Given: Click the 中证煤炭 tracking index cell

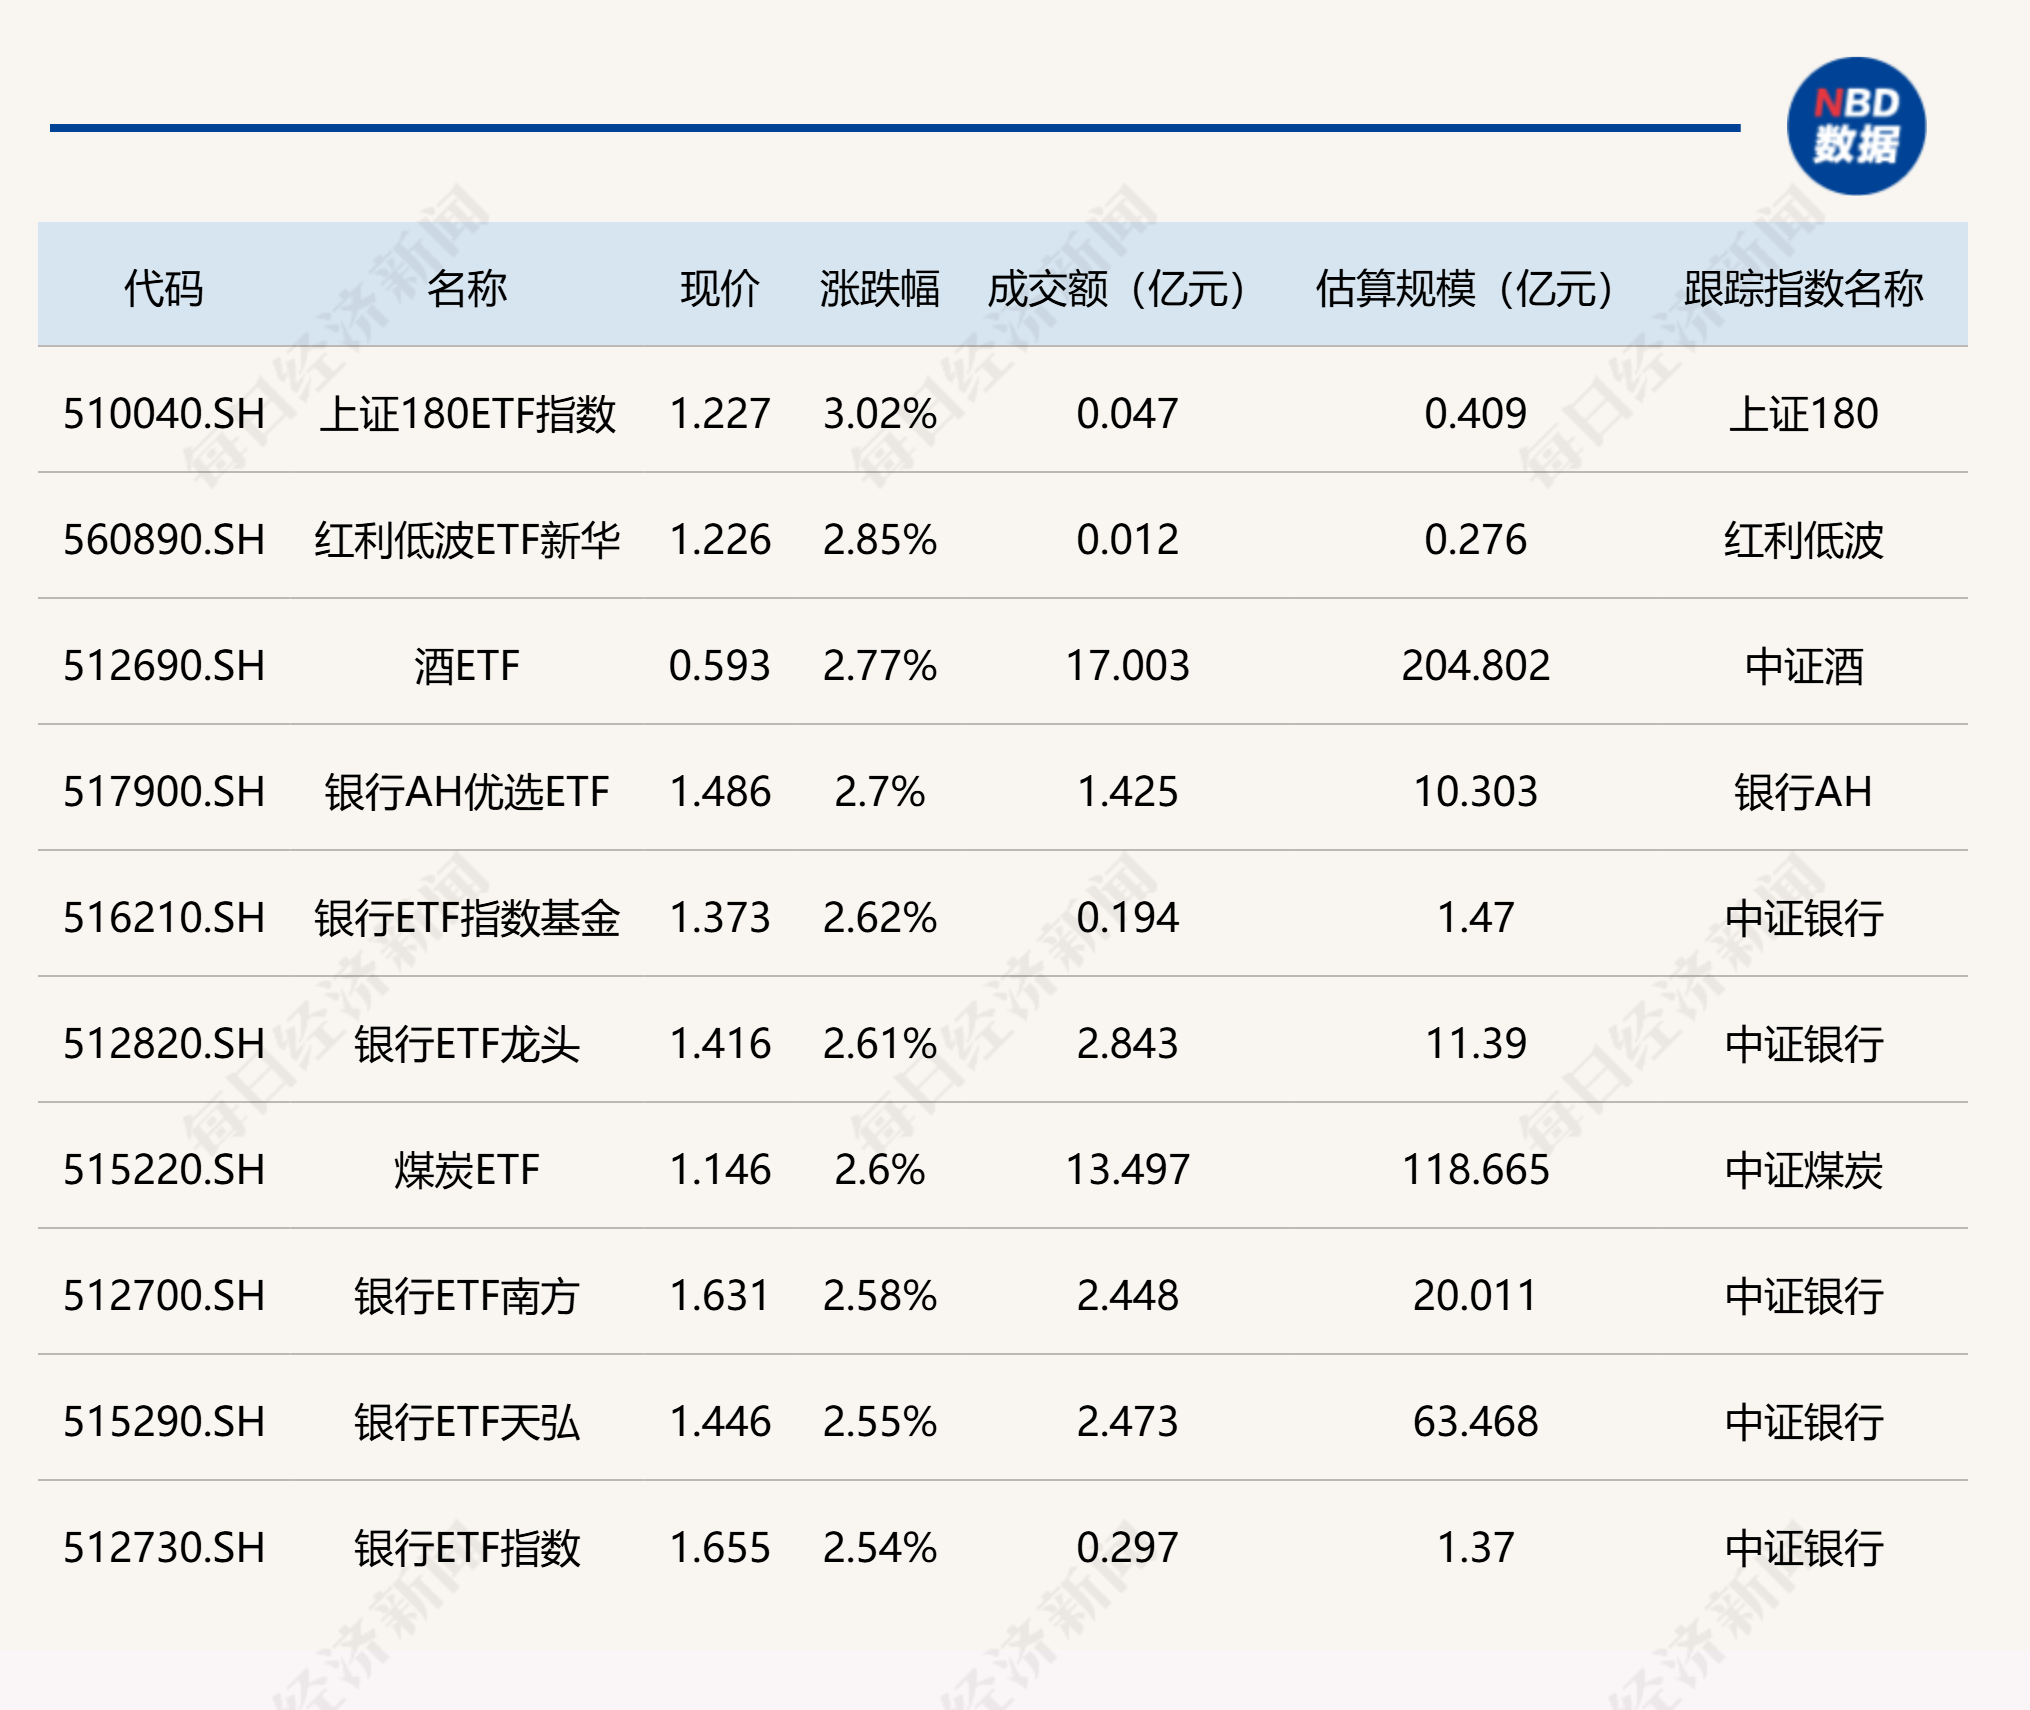Looking at the screenshot, I should click(1803, 1170).
